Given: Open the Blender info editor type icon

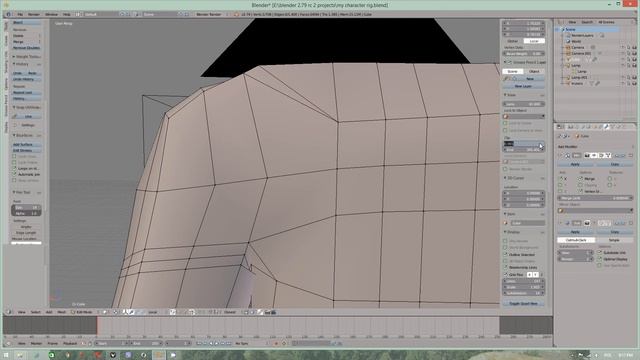Looking at the screenshot, I should pos(8,14).
